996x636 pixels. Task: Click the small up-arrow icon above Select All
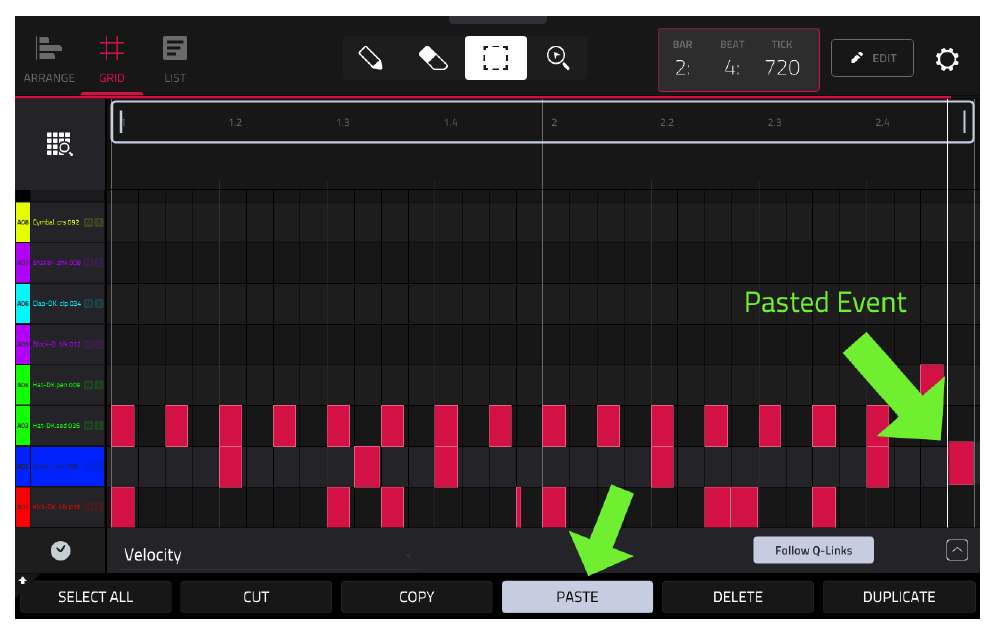23,580
